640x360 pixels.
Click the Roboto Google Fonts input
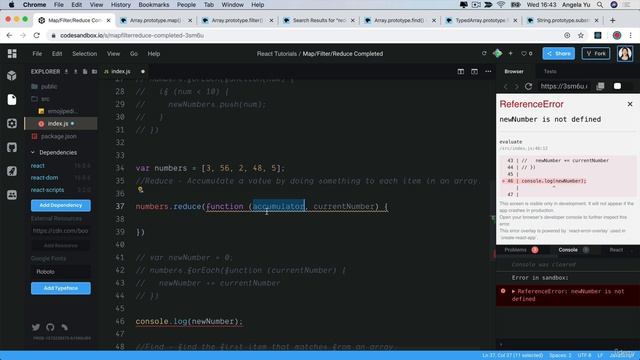pyautogui.click(x=61, y=271)
